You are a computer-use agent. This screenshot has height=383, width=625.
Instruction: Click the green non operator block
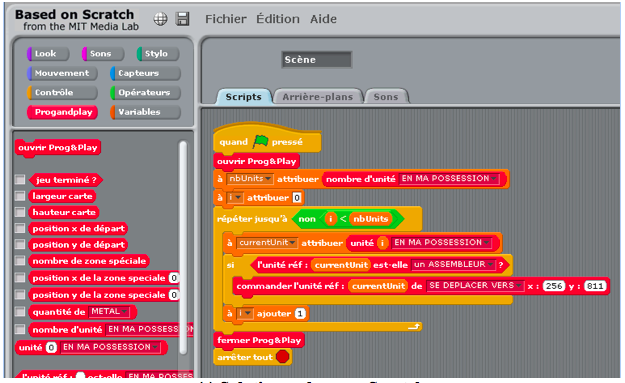pos(307,219)
